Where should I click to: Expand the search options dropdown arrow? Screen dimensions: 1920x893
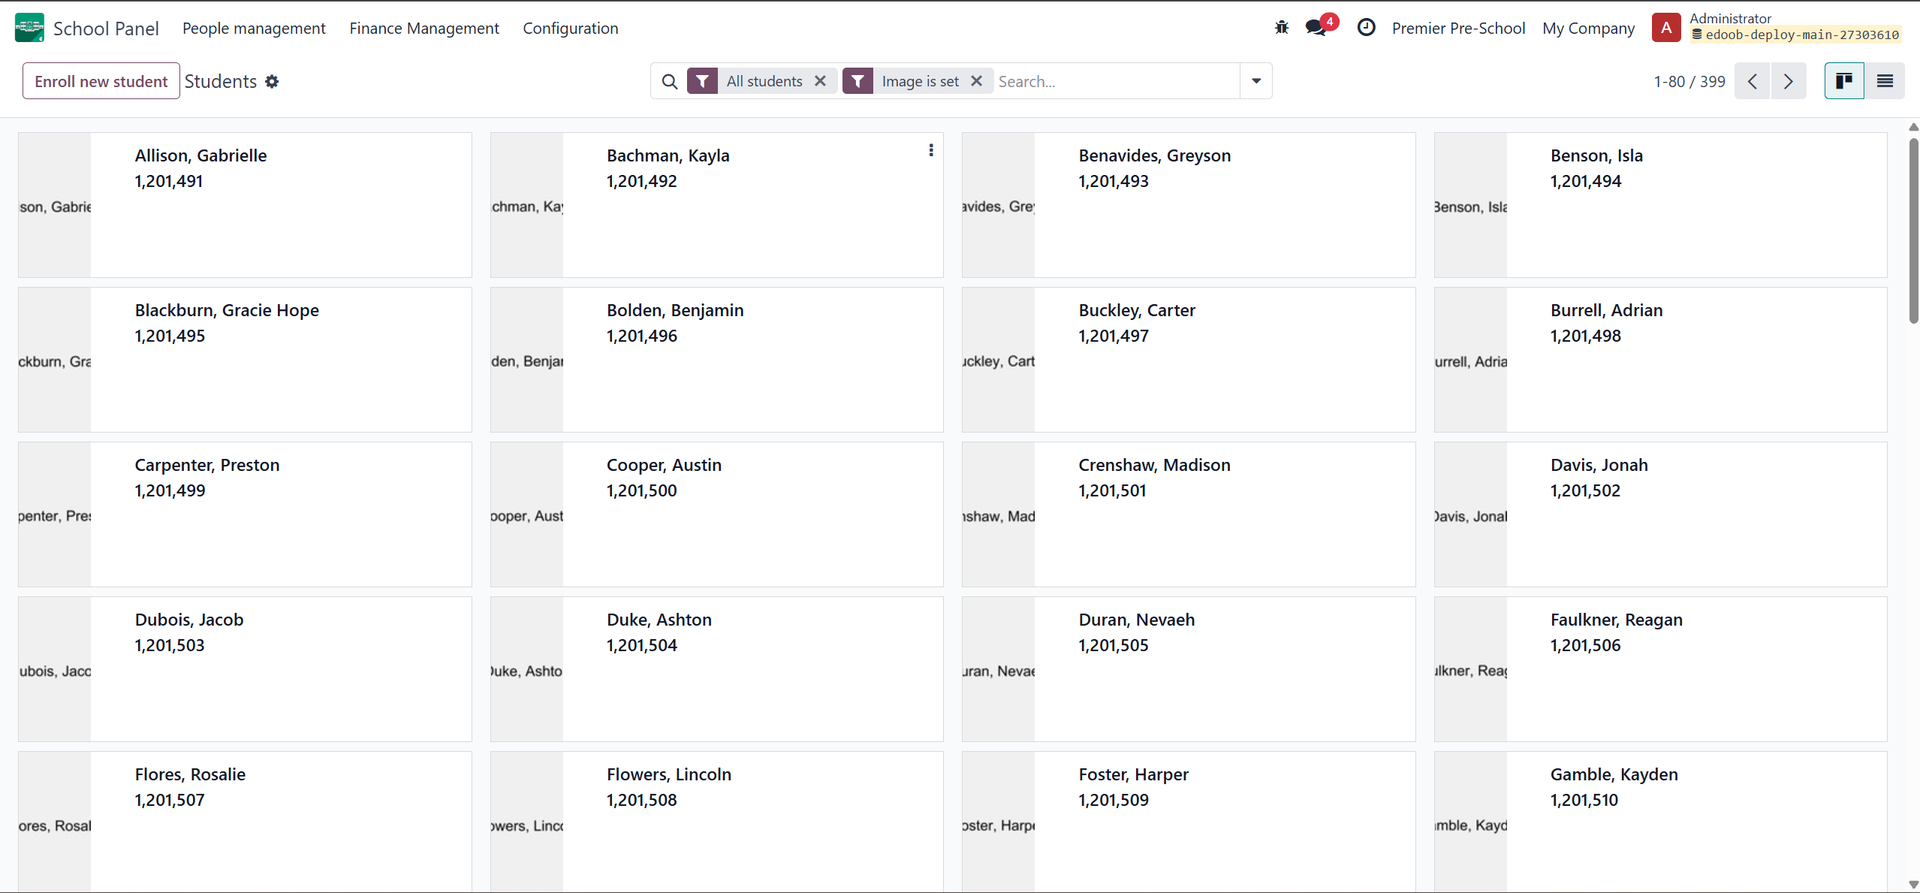pos(1256,81)
